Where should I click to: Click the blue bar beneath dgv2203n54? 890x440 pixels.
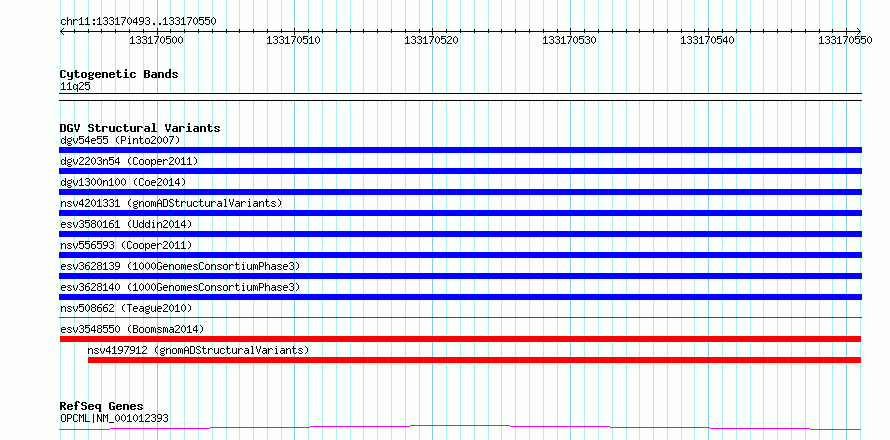[x=460, y=171]
